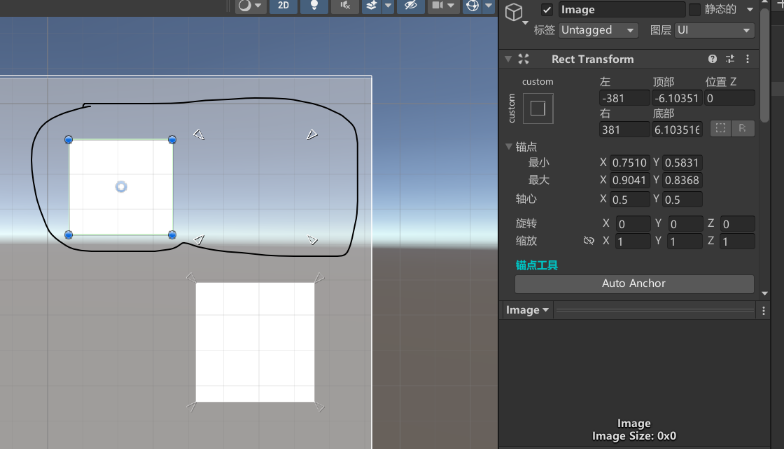Image resolution: width=784 pixels, height=449 pixels.
Task: Open the custom anchor presets box
Action: tap(538, 108)
